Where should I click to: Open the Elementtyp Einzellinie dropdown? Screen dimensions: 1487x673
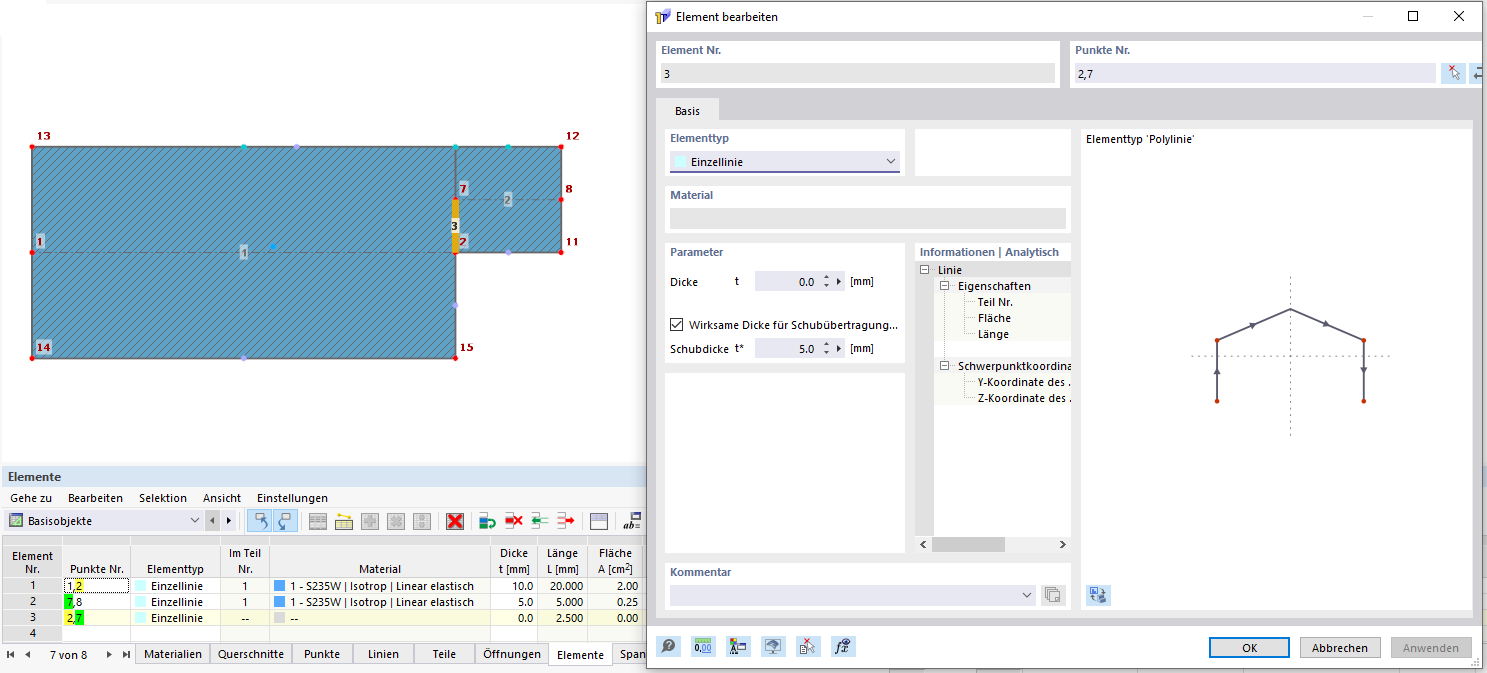coord(785,162)
